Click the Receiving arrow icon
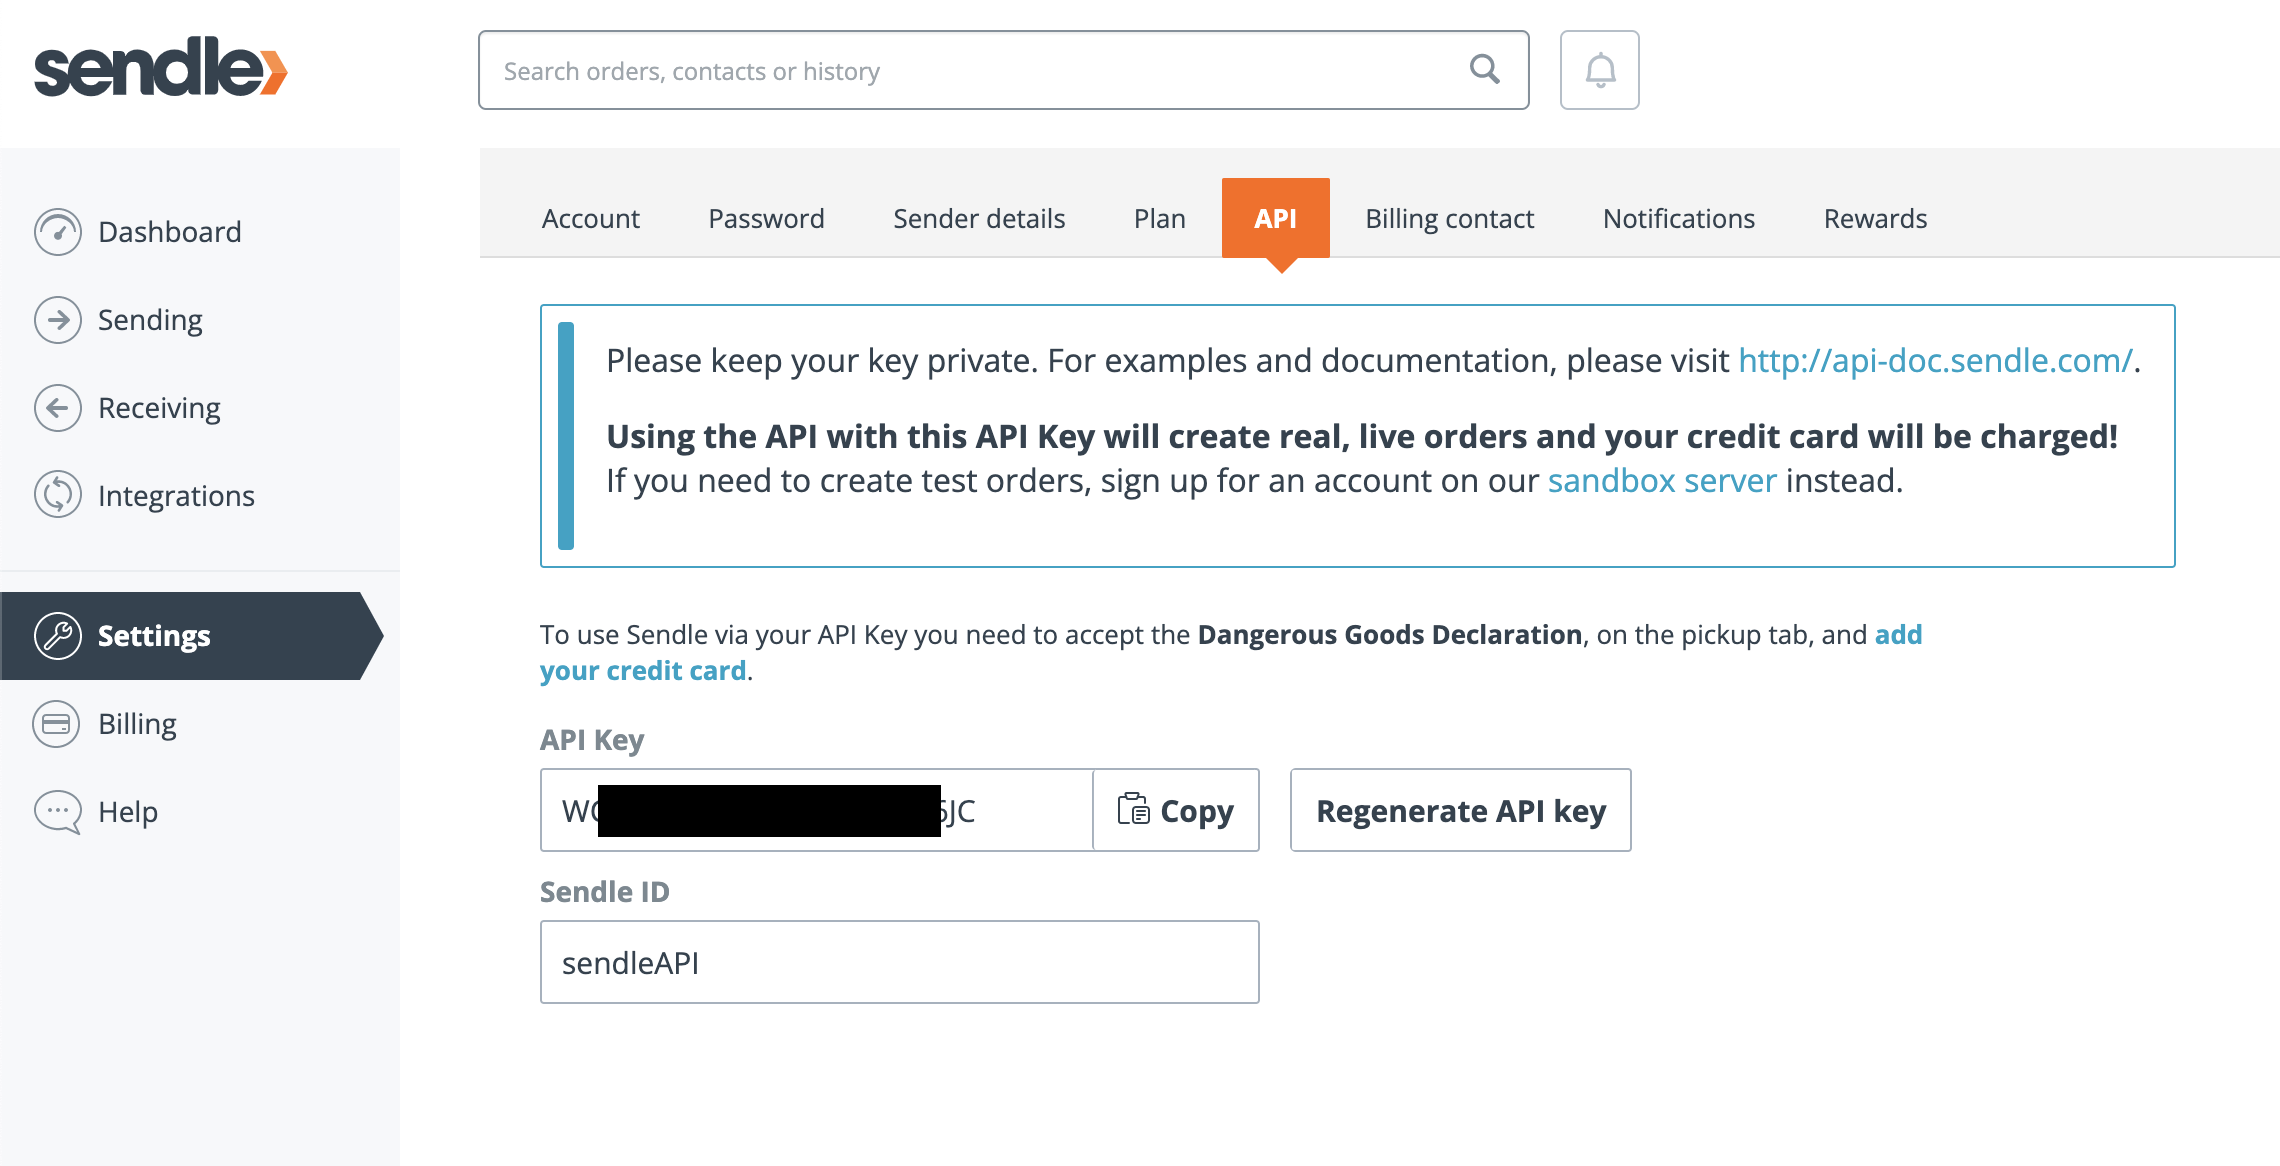 58,408
